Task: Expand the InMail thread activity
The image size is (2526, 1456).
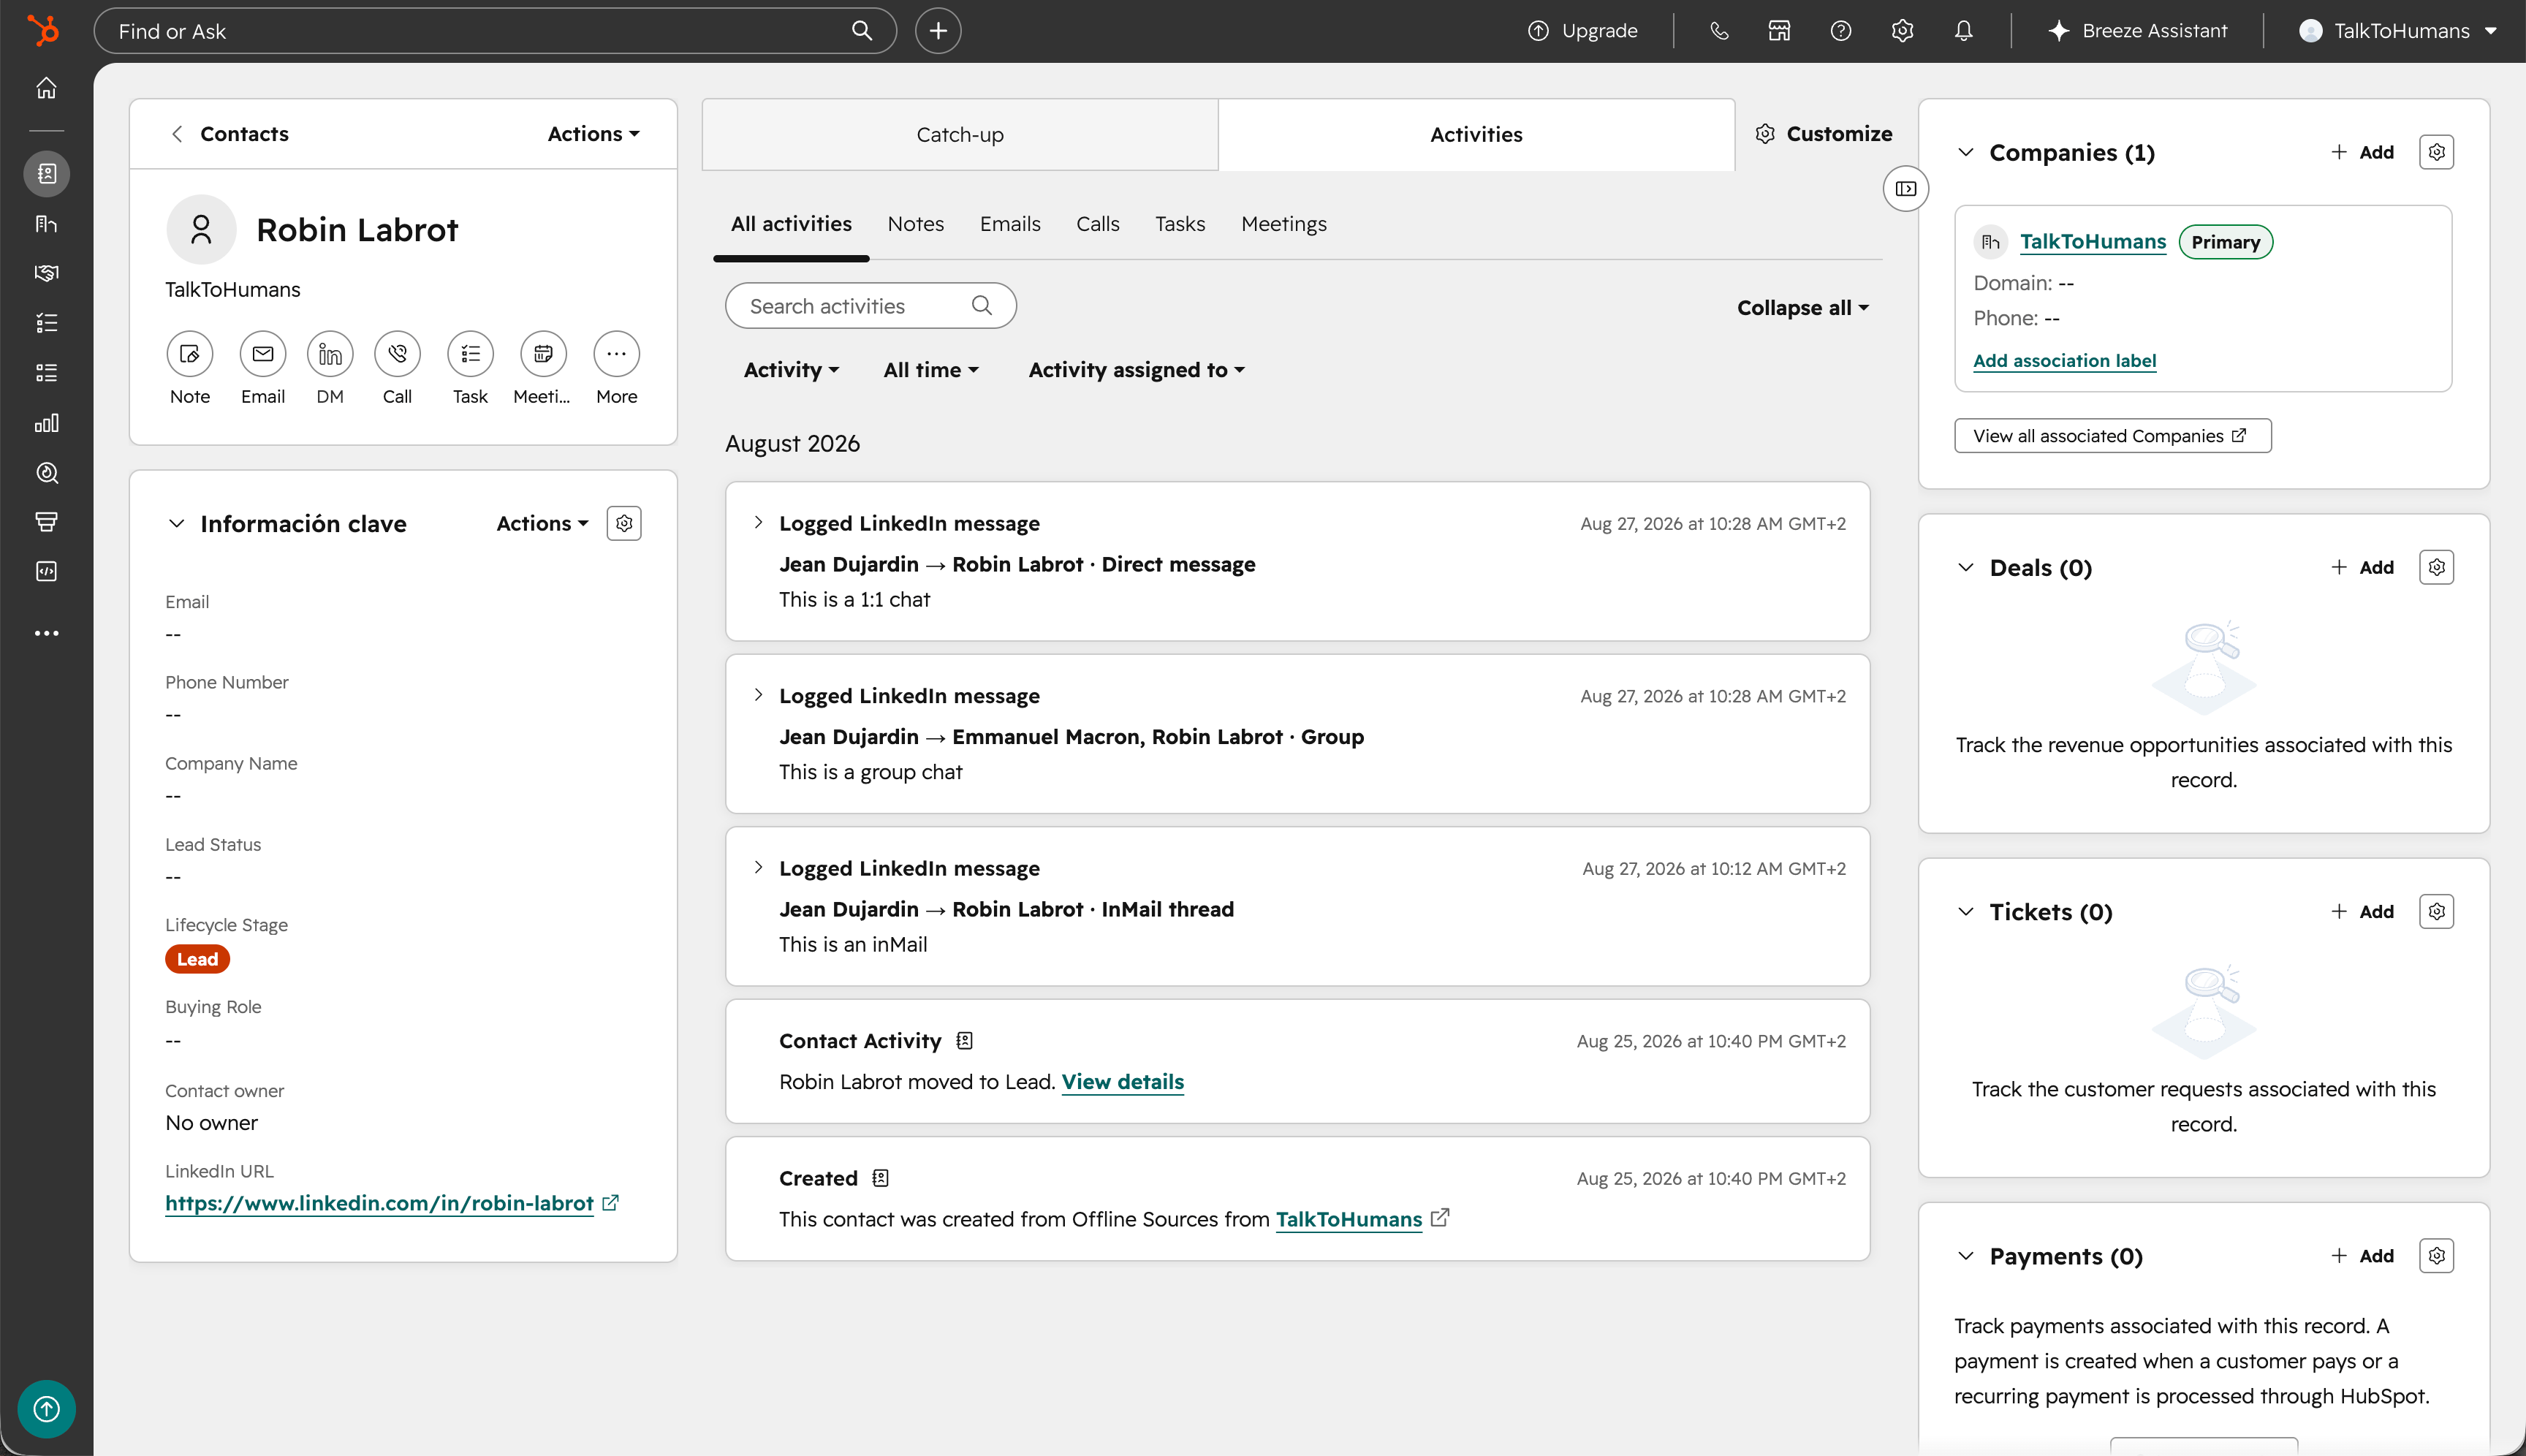Action: [x=758, y=867]
